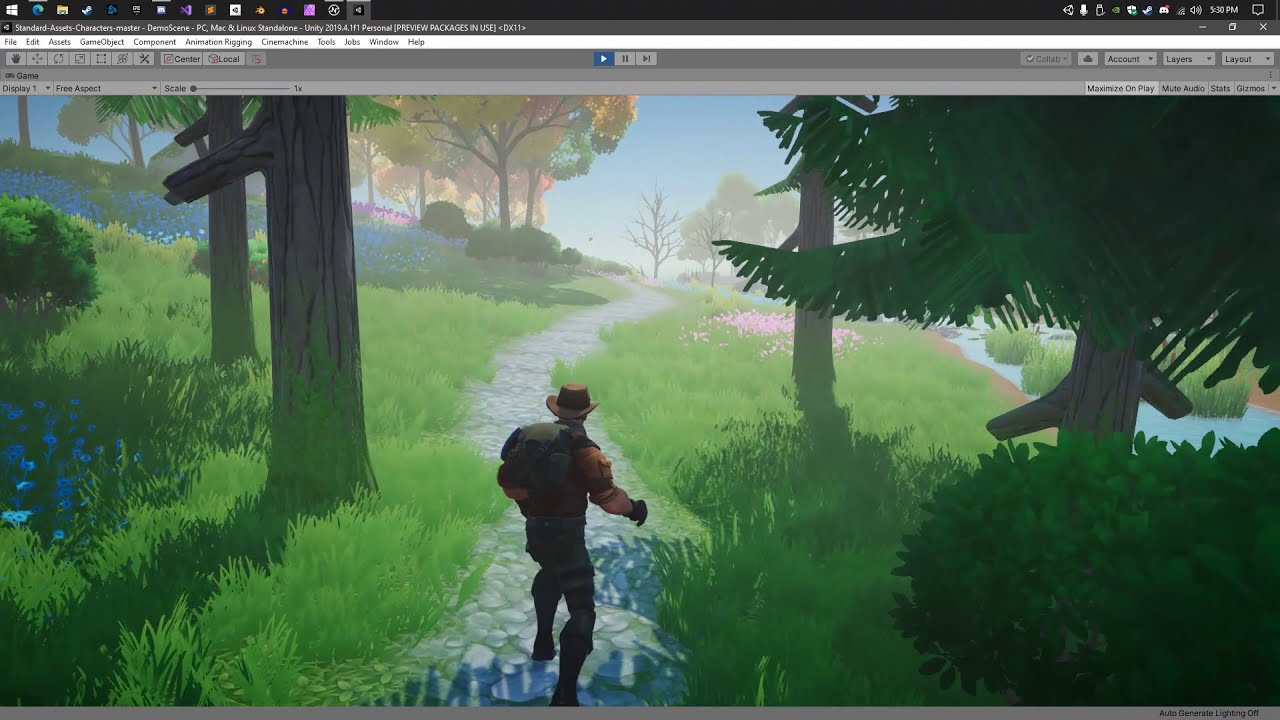Select the Rect tool
Viewport: 1280px width, 720px height.
point(101,59)
